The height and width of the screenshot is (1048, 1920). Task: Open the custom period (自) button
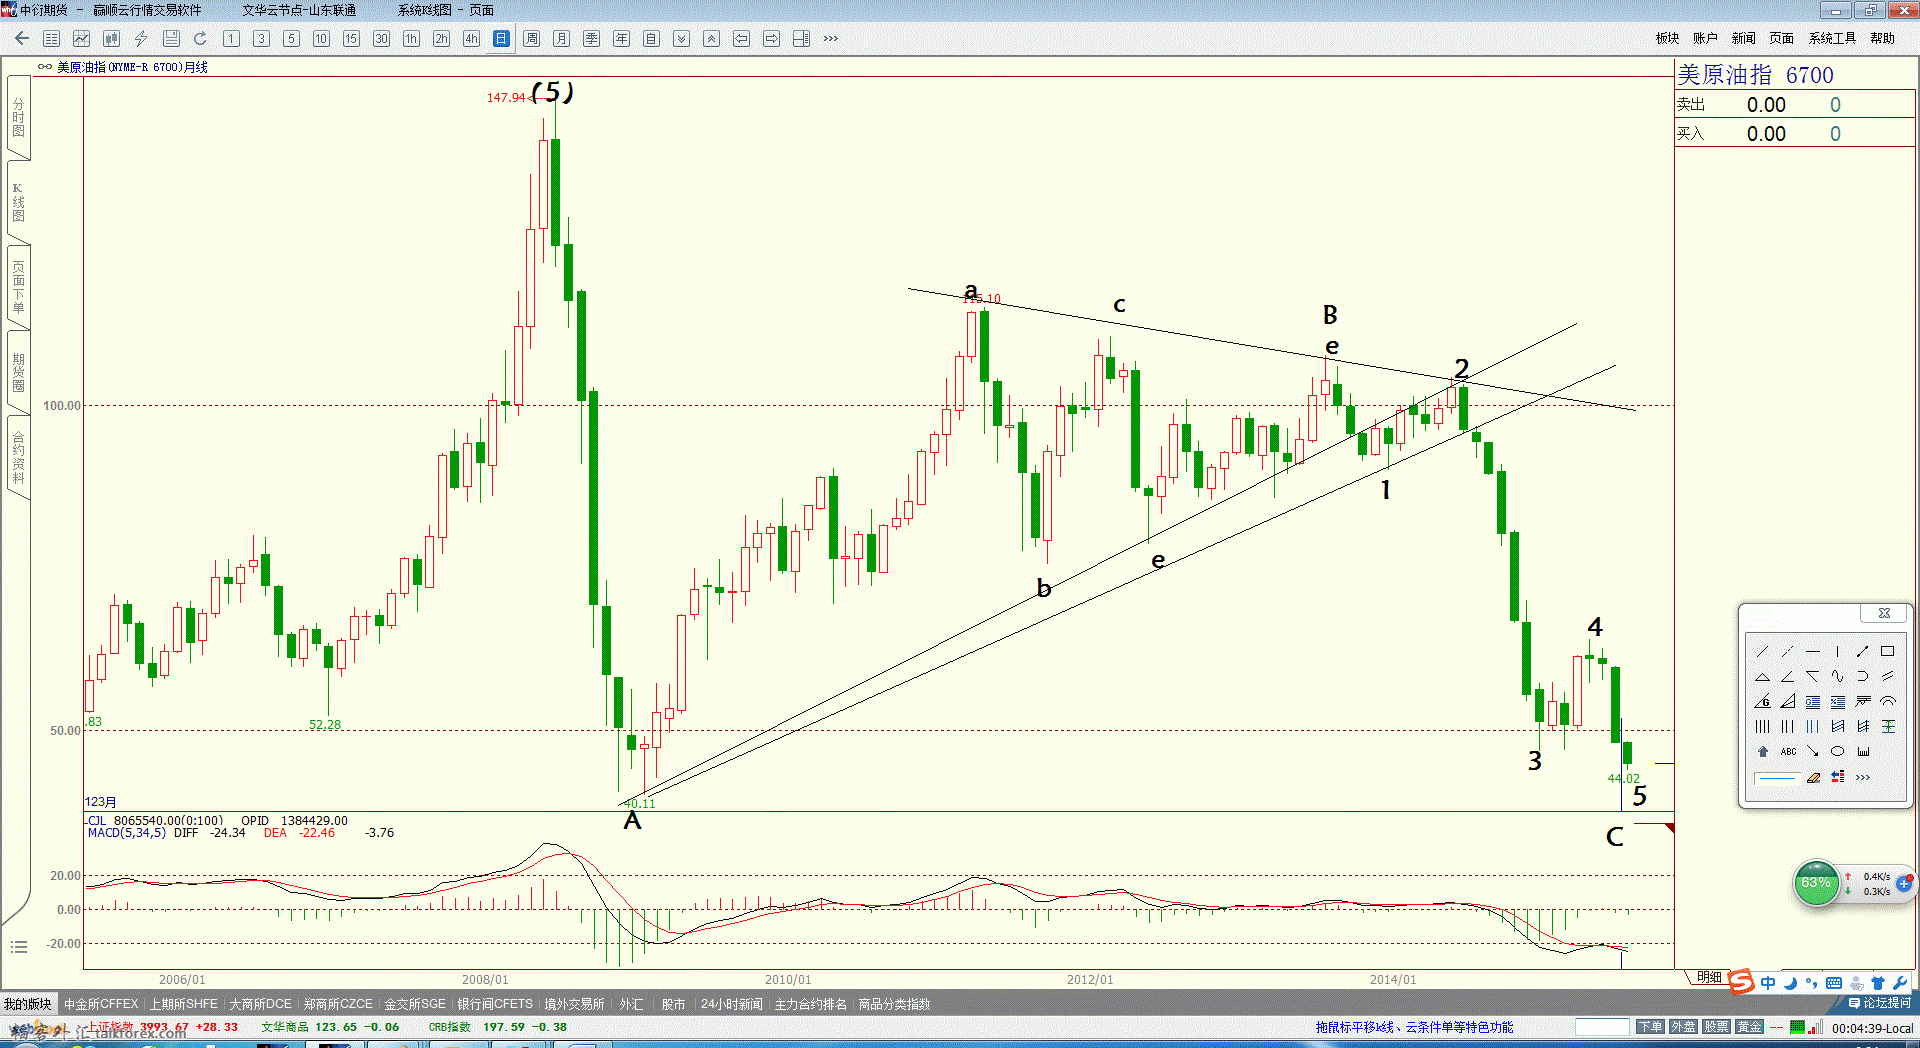coord(651,38)
